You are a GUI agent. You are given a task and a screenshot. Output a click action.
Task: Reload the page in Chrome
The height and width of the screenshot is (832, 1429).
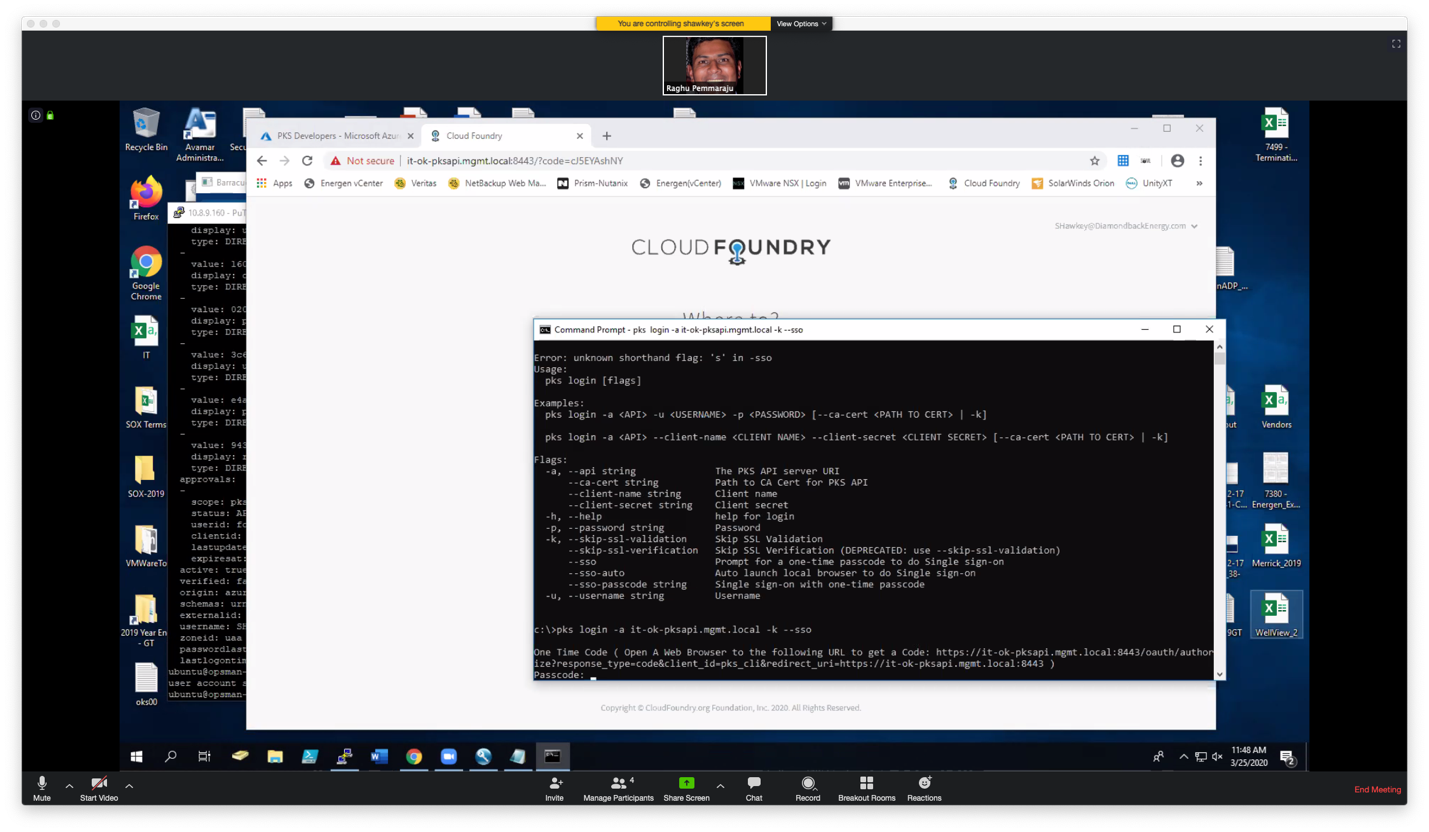click(307, 161)
